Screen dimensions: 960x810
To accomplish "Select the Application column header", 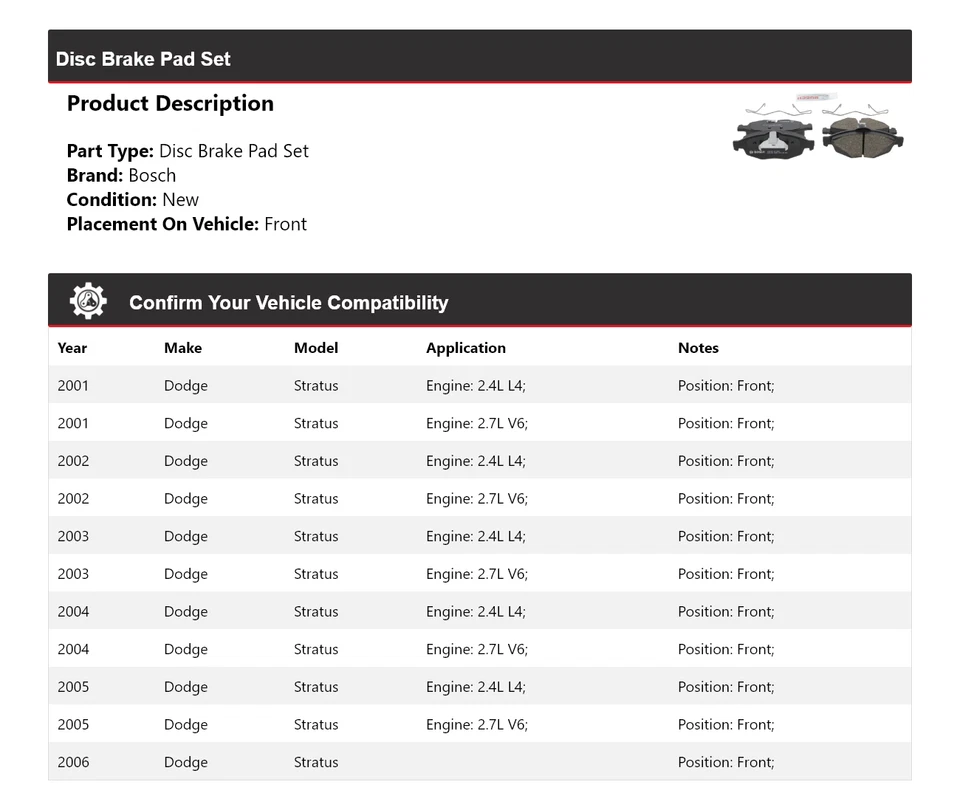I will [x=466, y=348].
